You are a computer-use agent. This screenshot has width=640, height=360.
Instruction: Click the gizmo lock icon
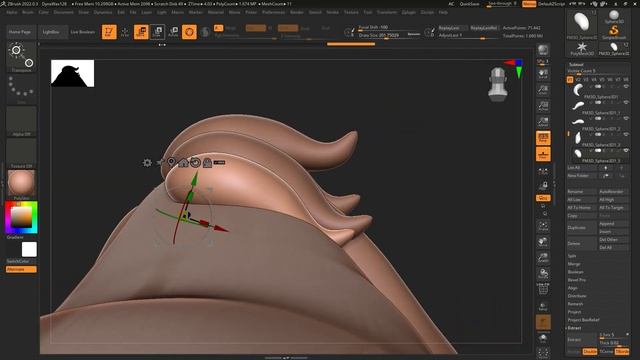point(207,162)
